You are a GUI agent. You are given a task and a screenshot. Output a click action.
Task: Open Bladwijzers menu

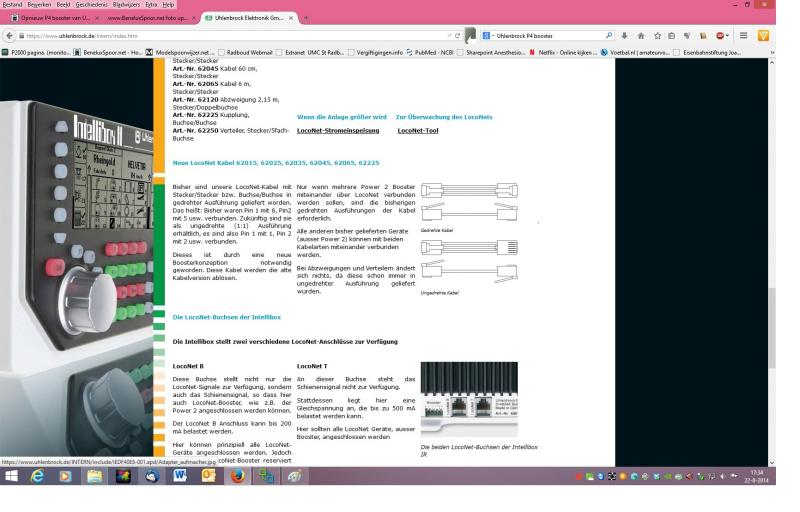click(x=127, y=5)
